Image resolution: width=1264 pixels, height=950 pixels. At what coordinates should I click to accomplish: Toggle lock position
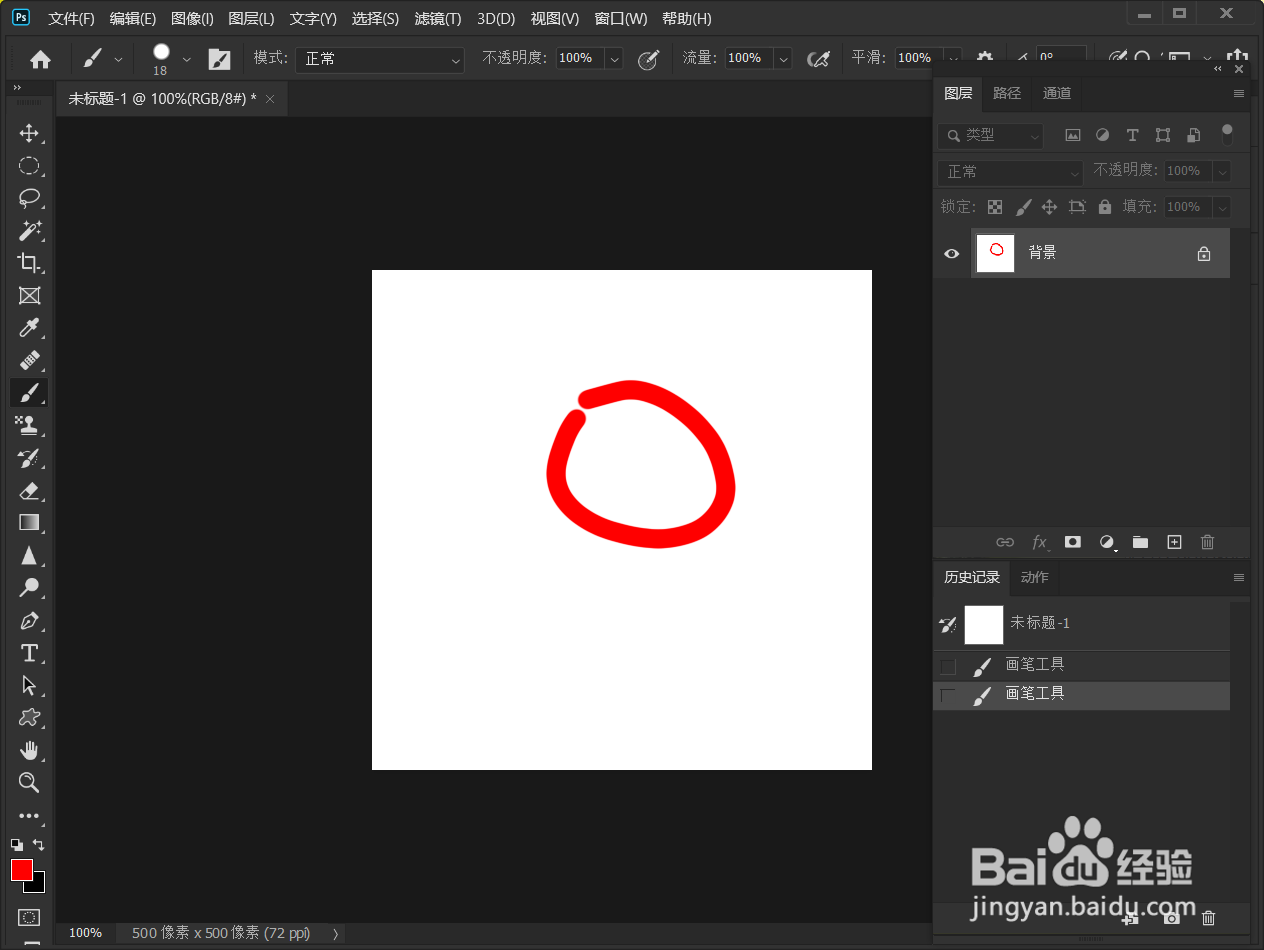1049,207
